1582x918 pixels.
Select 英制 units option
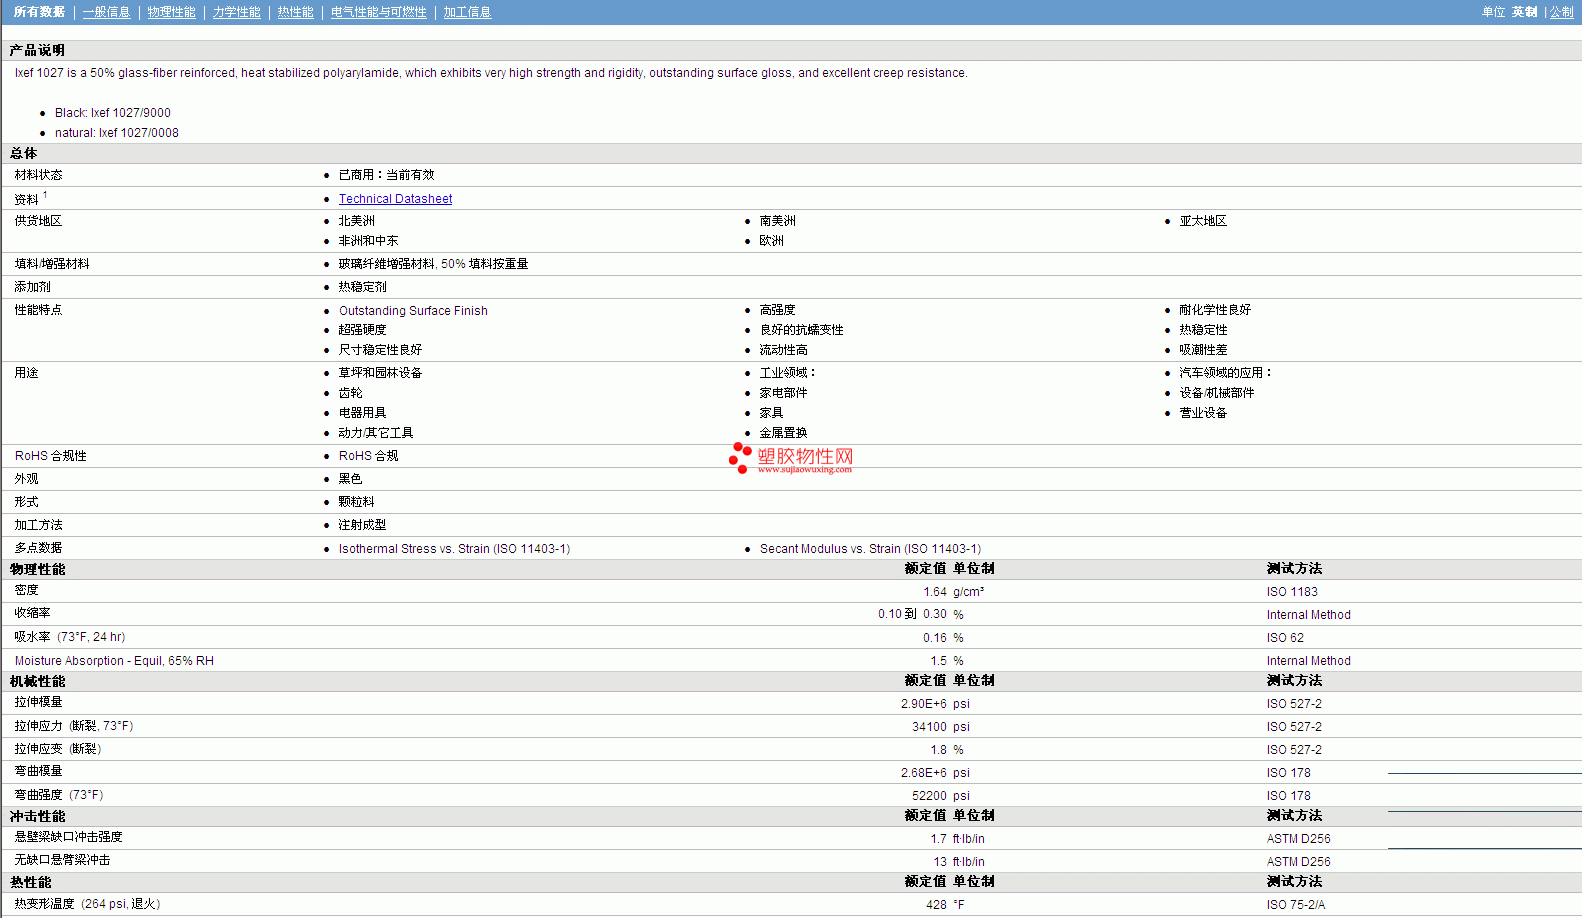1524,12
